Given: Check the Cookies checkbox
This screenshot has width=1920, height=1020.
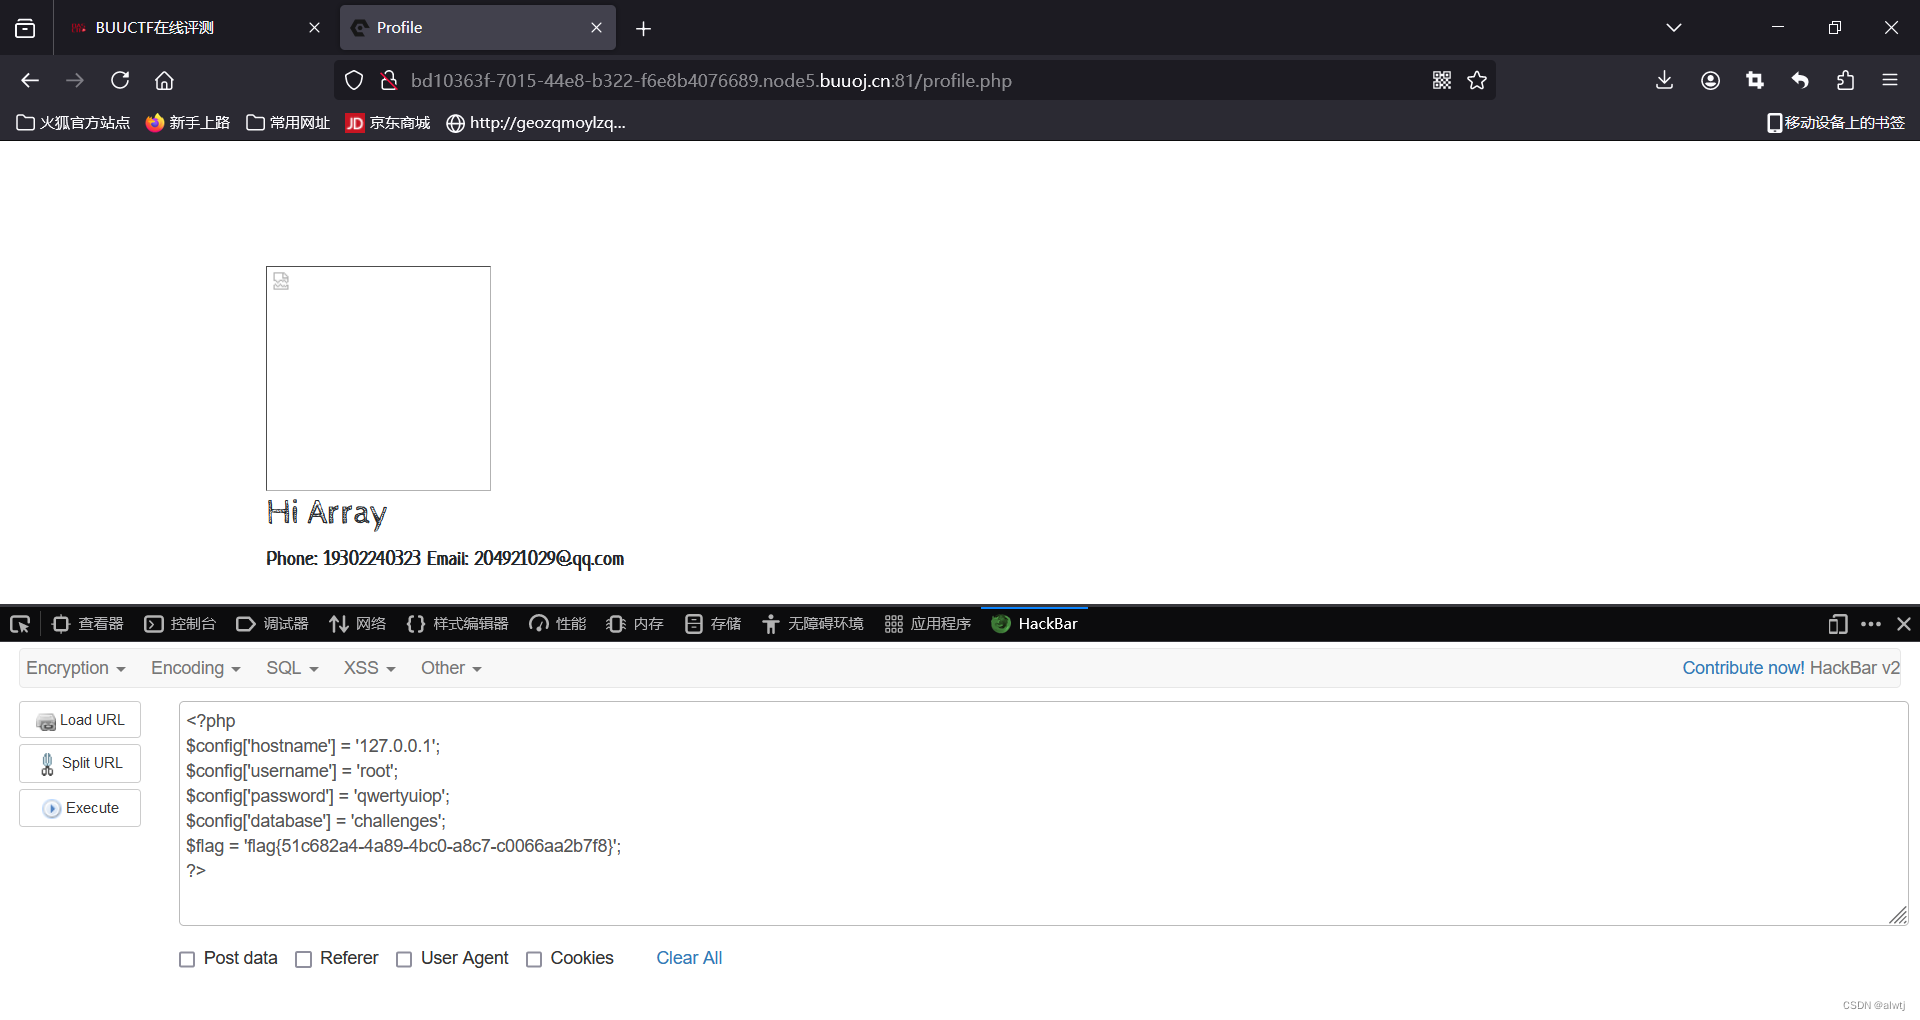Looking at the screenshot, I should pyautogui.click(x=534, y=959).
